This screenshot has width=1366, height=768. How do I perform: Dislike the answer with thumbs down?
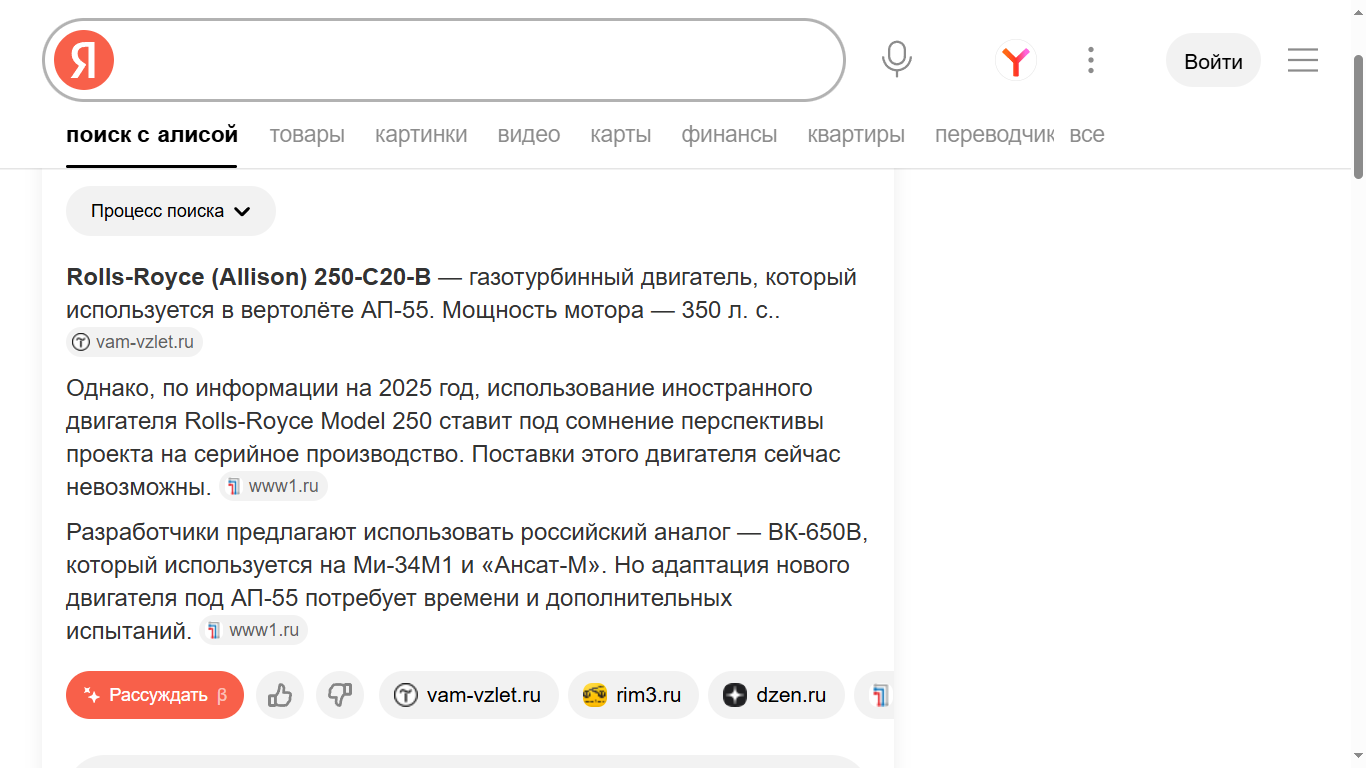(x=340, y=695)
